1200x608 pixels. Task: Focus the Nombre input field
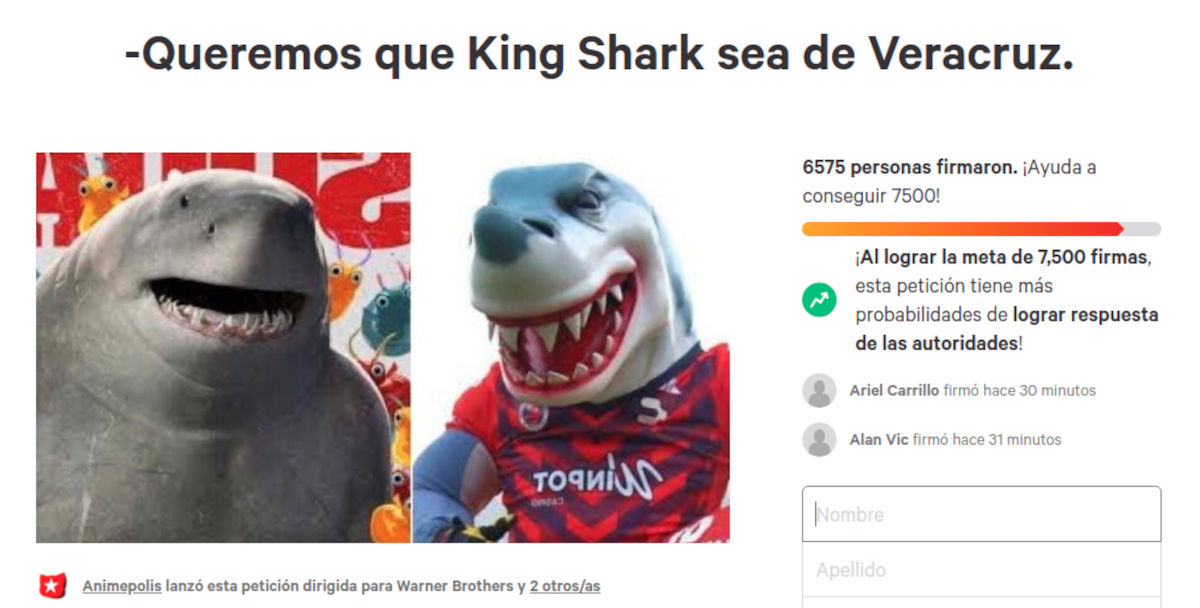[x=981, y=514]
